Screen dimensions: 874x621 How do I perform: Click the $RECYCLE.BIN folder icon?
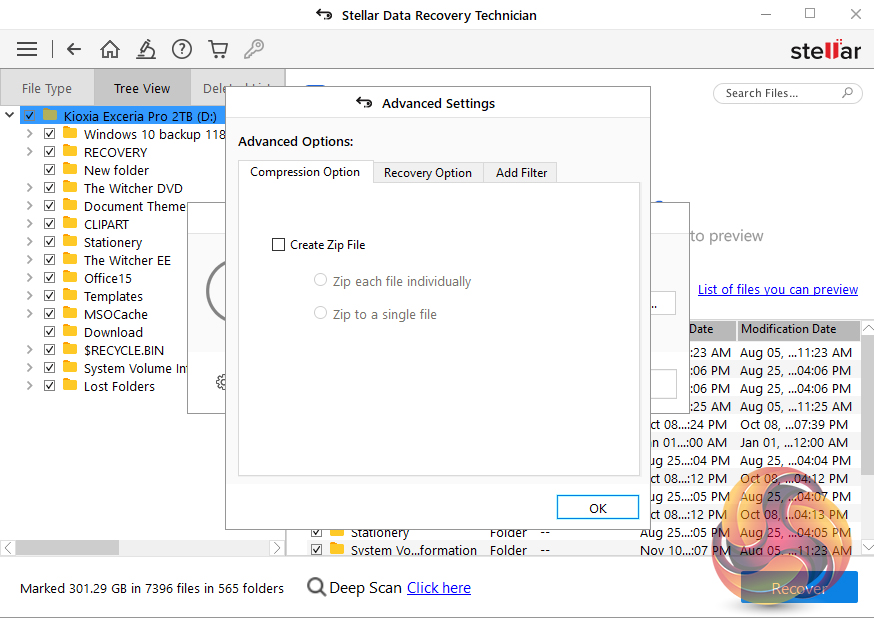click(70, 349)
